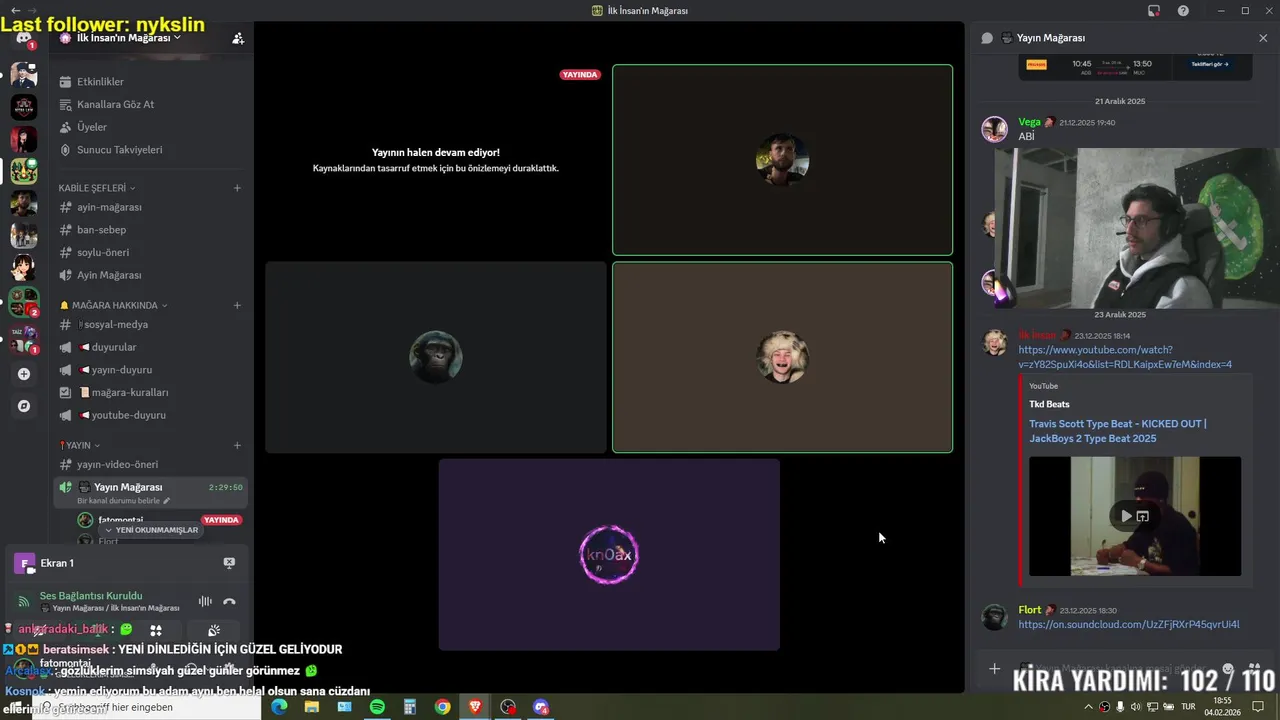The image size is (1280, 720).
Task: Open Microsoft Edge from the taskbar
Action: click(279, 707)
